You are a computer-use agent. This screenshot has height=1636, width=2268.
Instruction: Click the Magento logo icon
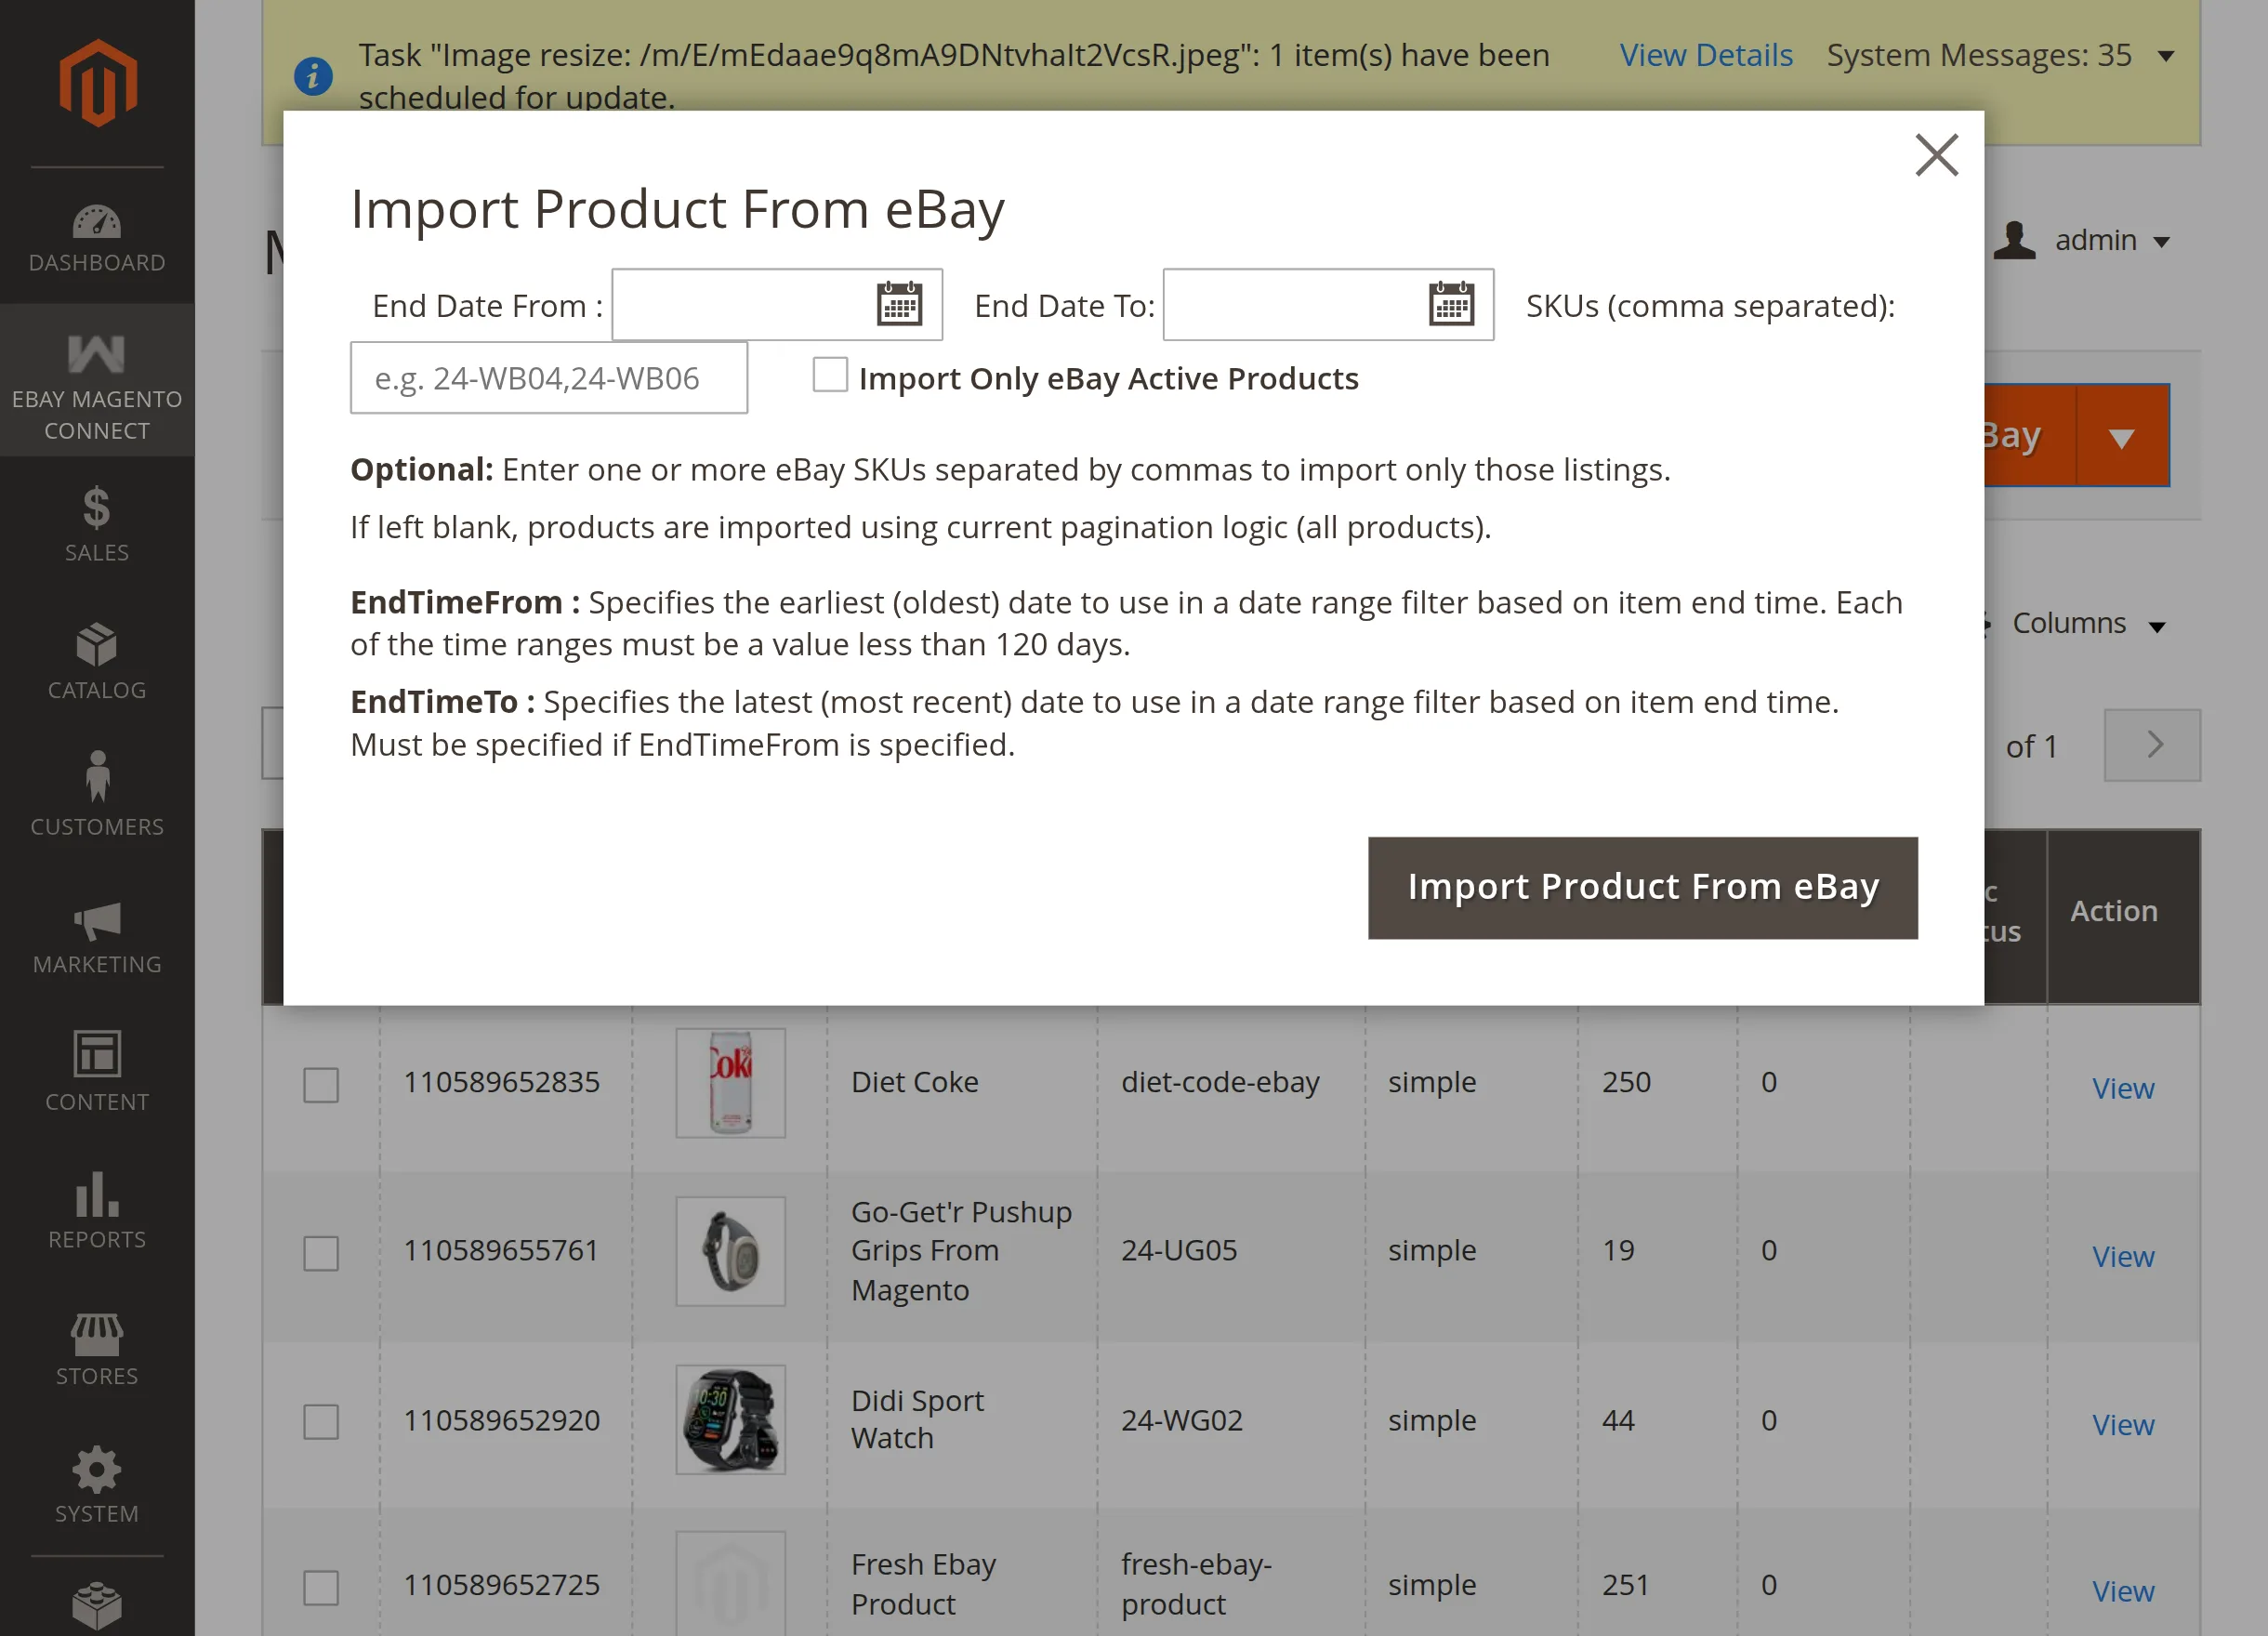coord(97,83)
